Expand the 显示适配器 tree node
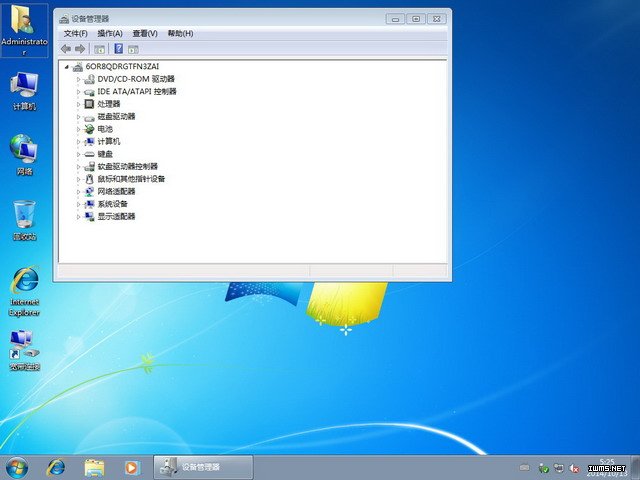 79,216
